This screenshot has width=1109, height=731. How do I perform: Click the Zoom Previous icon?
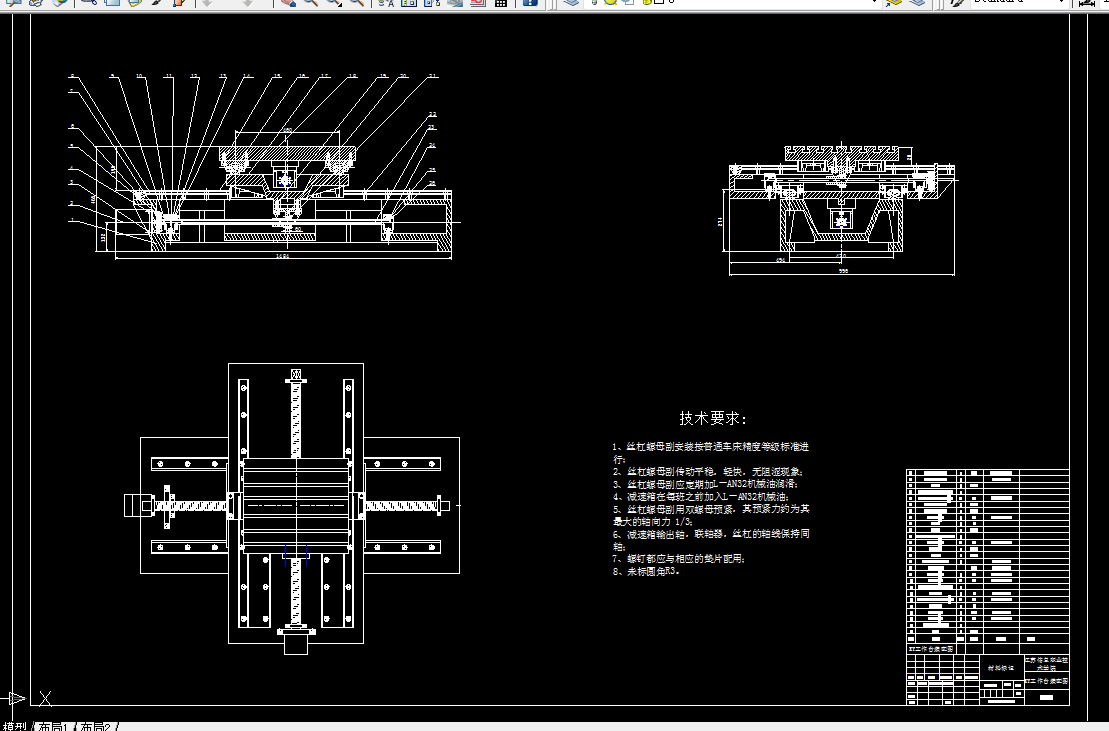357,4
